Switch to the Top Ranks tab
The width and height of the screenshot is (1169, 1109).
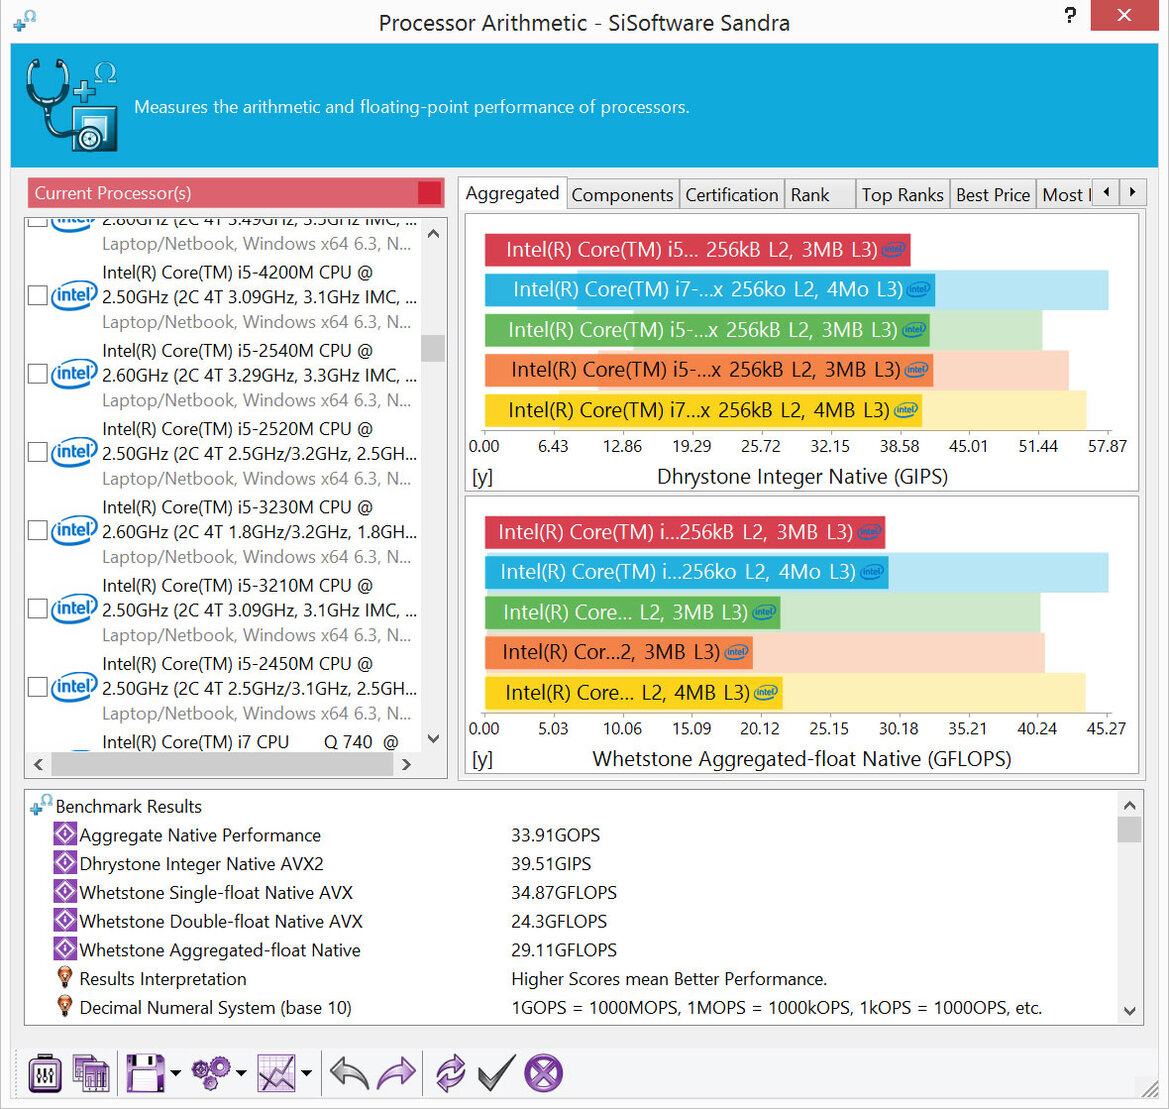click(902, 195)
